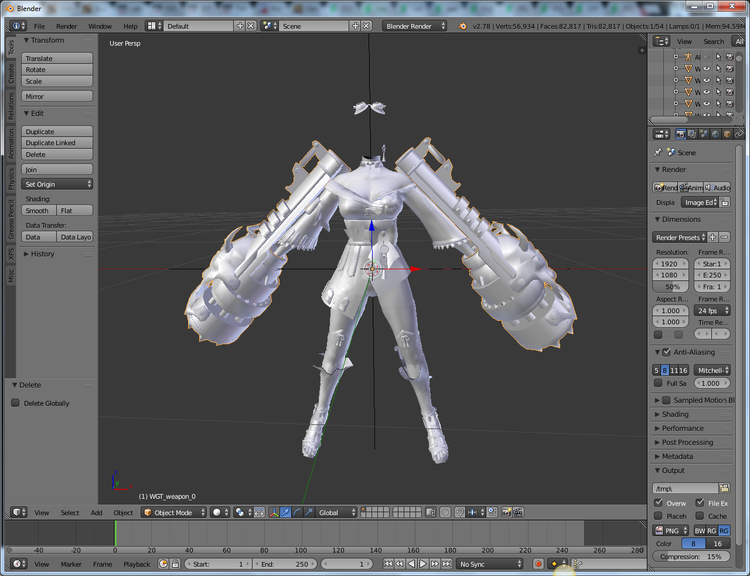Image resolution: width=750 pixels, height=576 pixels.
Task: Click the screen layout browse icon
Action: (x=154, y=26)
